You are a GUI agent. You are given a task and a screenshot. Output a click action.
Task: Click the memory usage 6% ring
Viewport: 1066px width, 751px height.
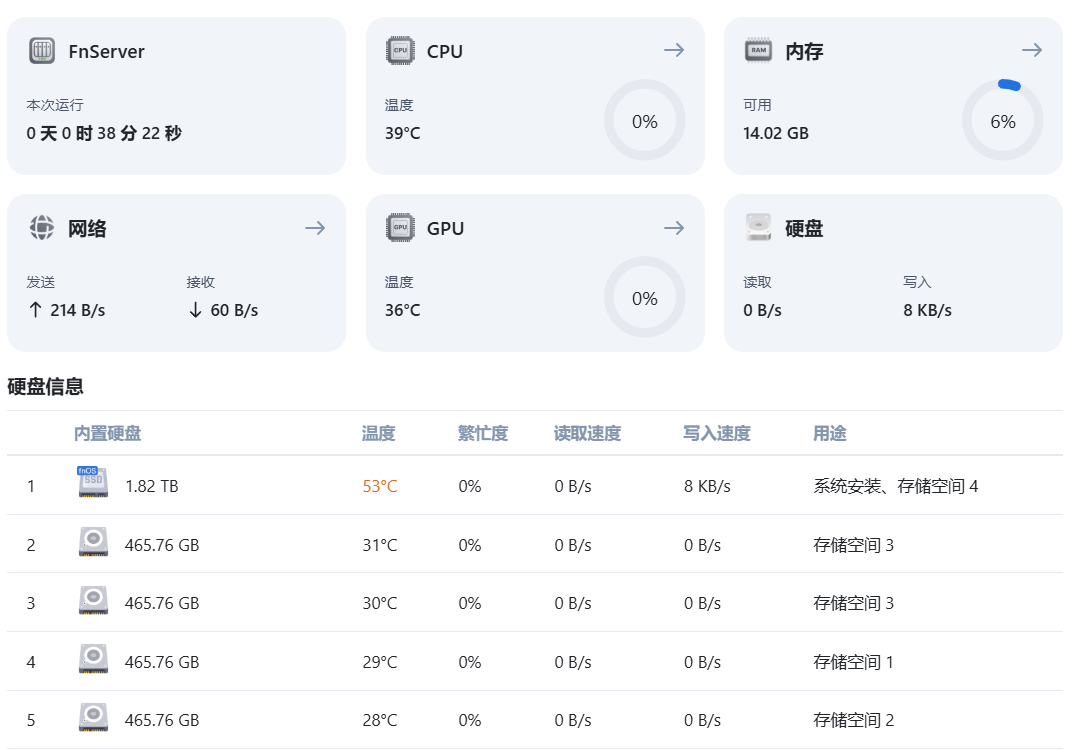click(x=1002, y=121)
